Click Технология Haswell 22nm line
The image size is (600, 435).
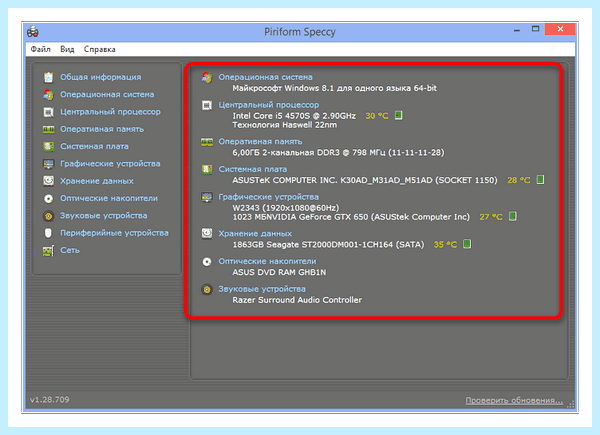click(285, 125)
